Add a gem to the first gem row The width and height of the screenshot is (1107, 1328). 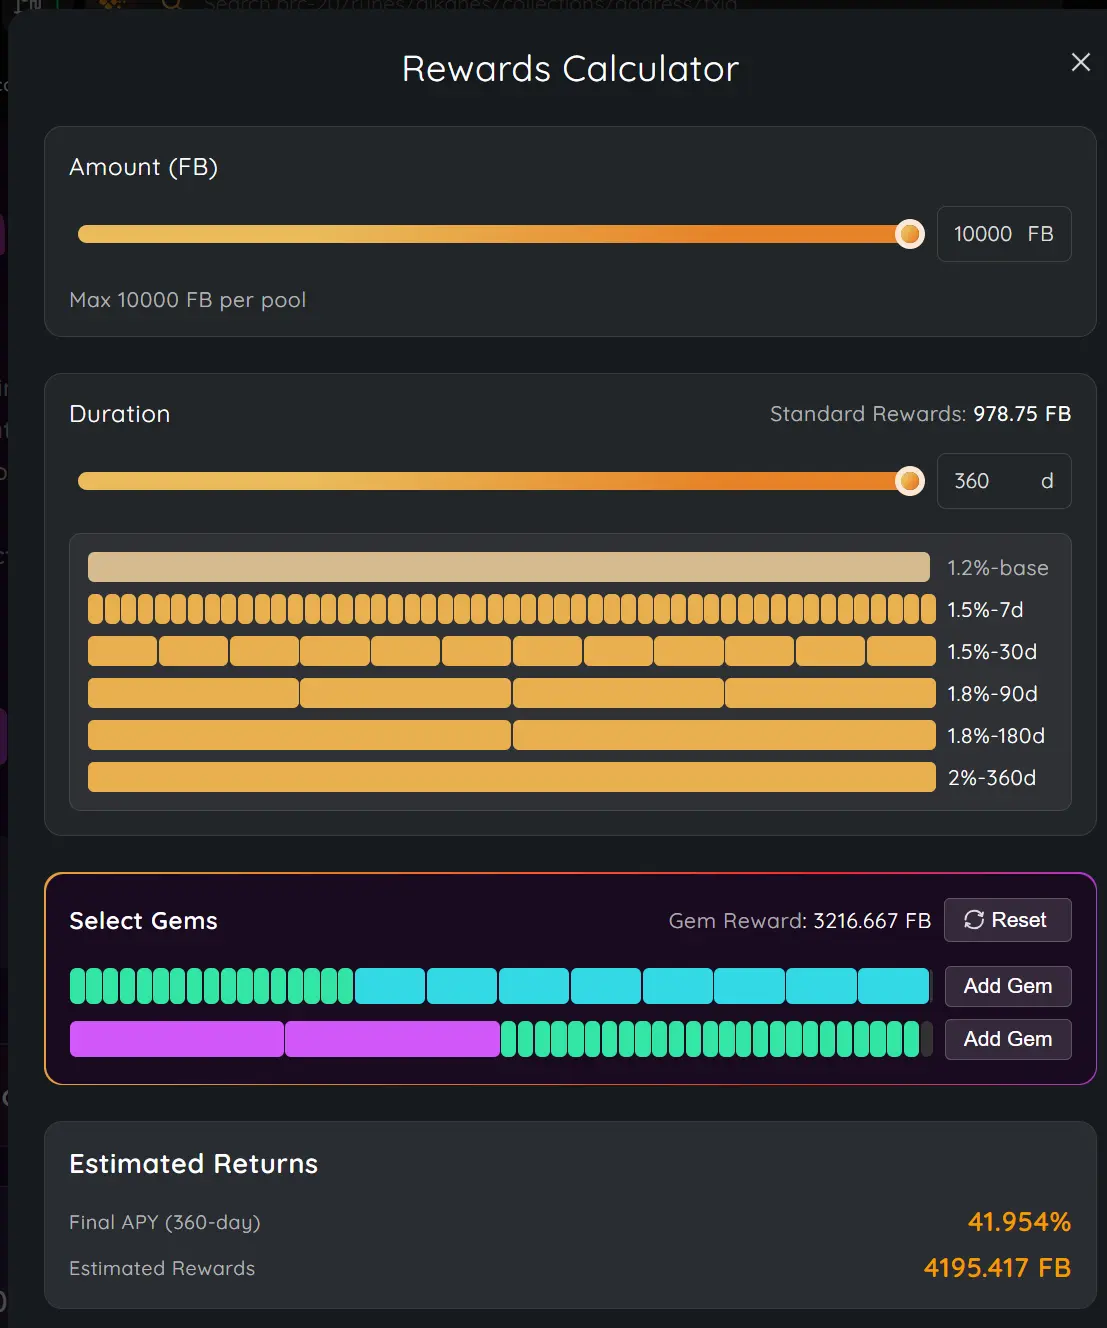click(1007, 986)
